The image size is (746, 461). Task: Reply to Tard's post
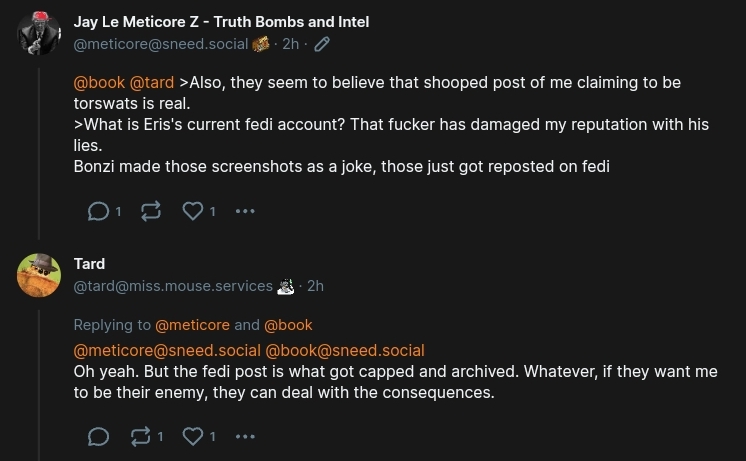[x=99, y=436]
